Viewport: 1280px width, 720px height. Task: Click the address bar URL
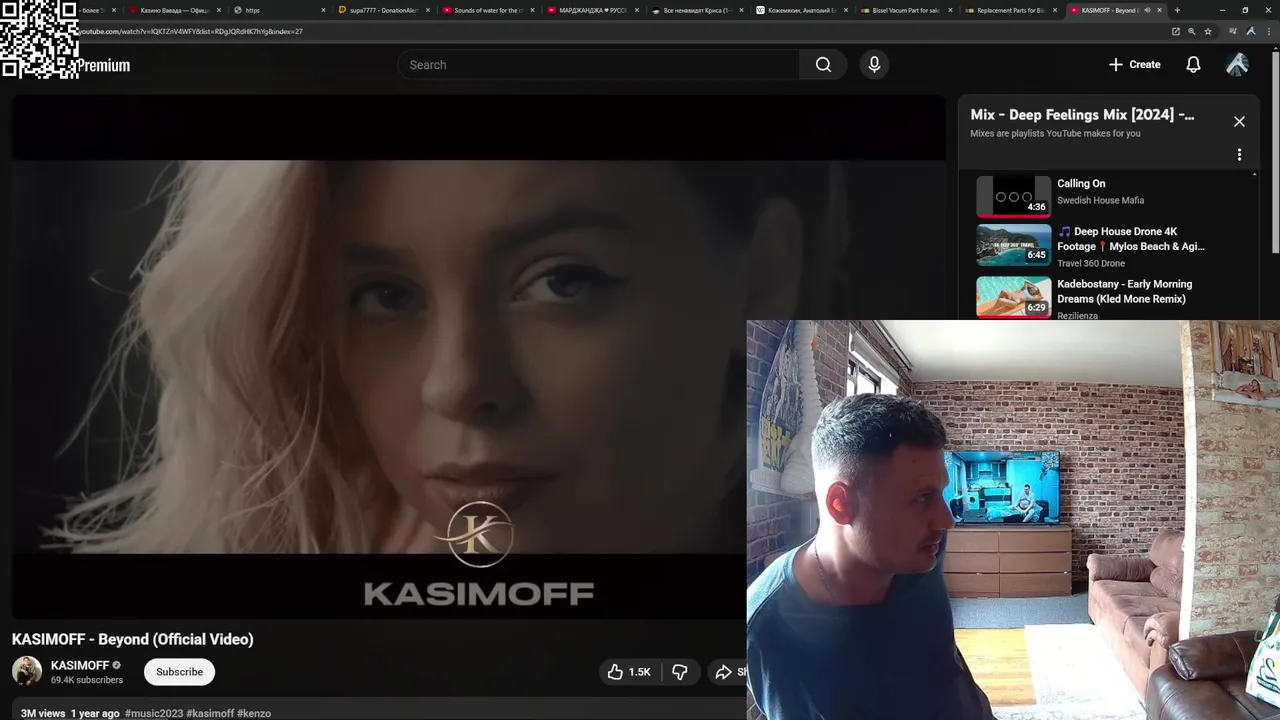click(x=190, y=31)
